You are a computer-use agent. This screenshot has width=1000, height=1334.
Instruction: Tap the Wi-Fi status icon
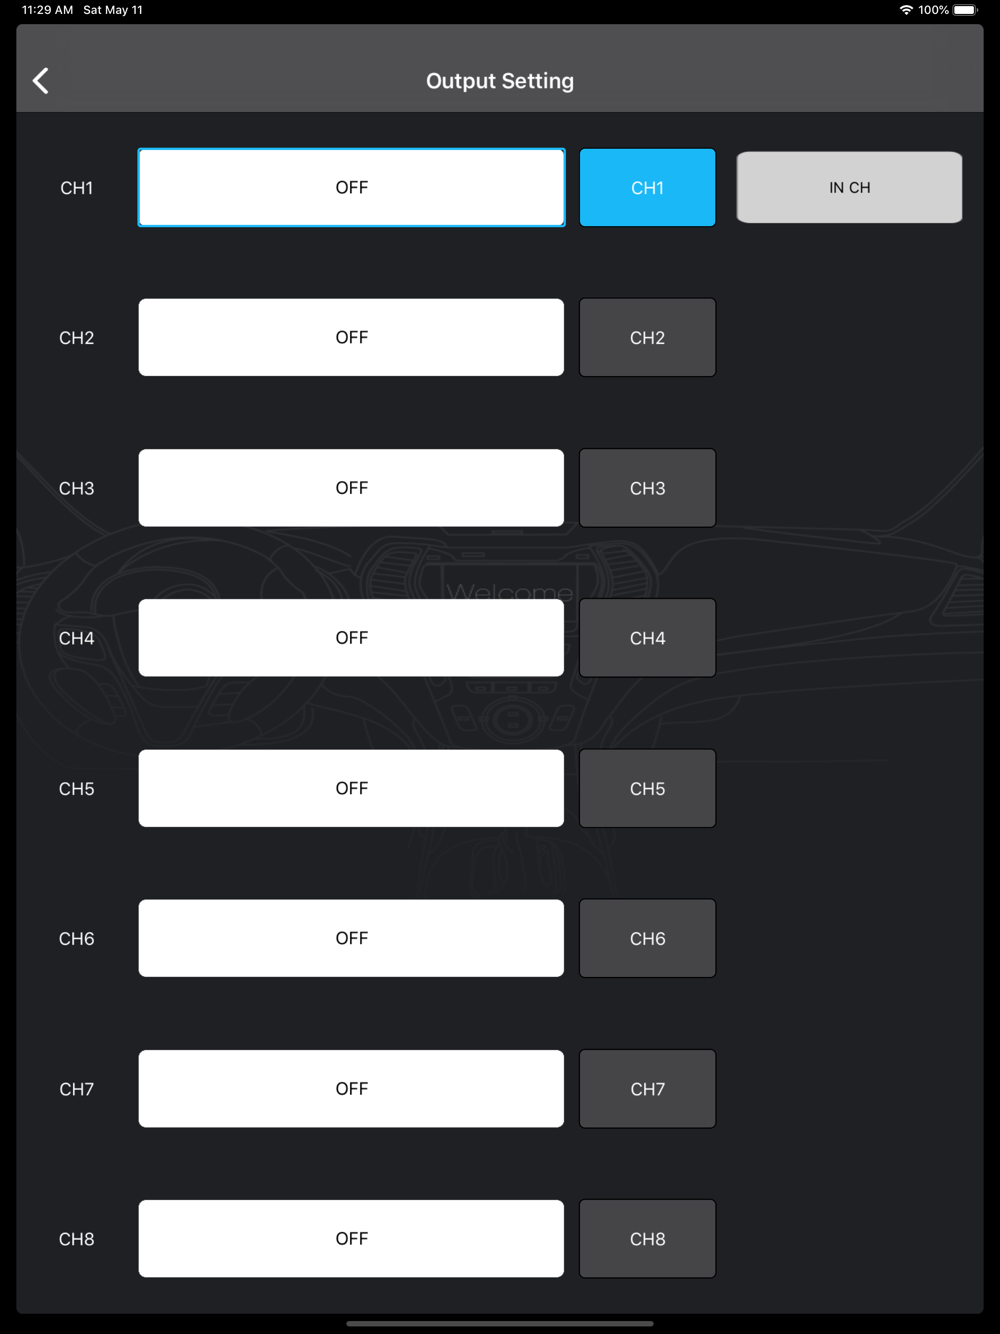click(x=906, y=10)
